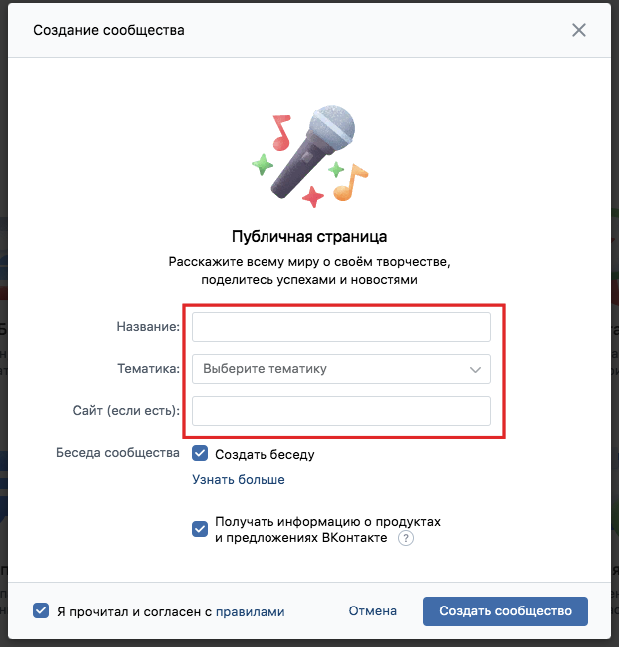
Task: Click the microphone illustration
Action: [x=312, y=151]
